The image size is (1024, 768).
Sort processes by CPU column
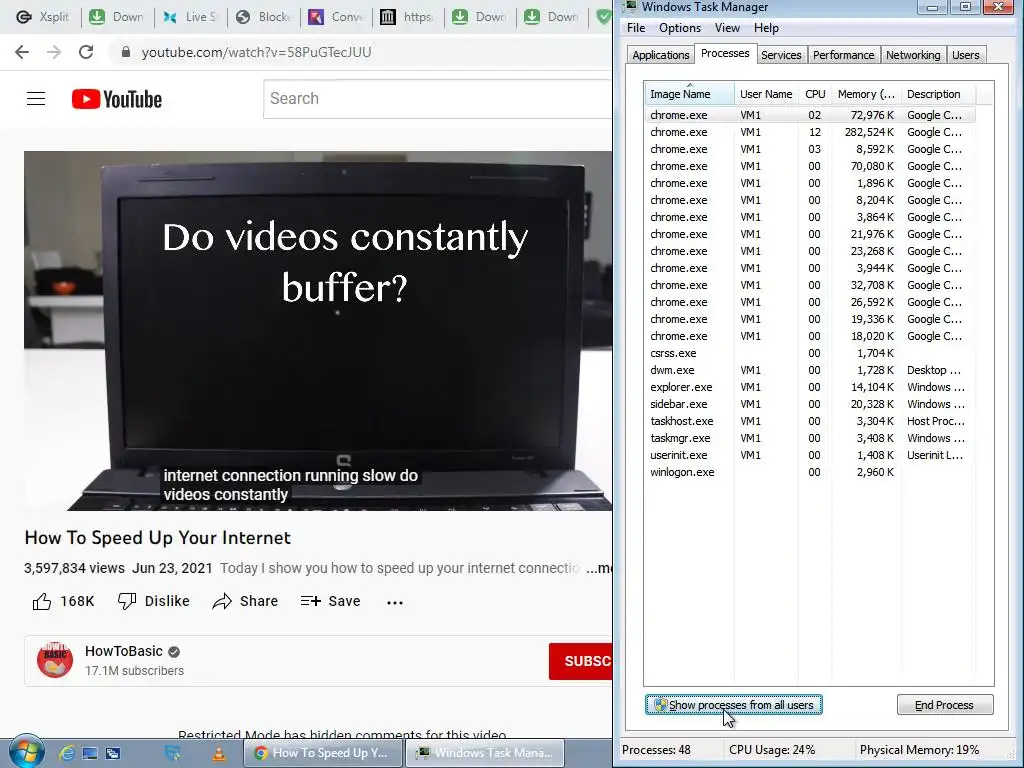pyautogui.click(x=815, y=93)
